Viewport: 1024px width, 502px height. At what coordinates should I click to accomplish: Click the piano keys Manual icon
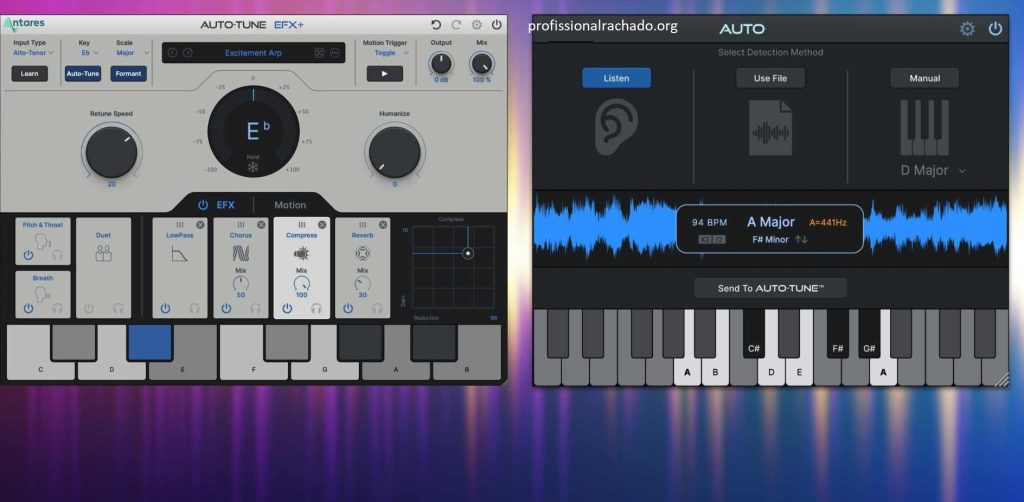(x=925, y=128)
